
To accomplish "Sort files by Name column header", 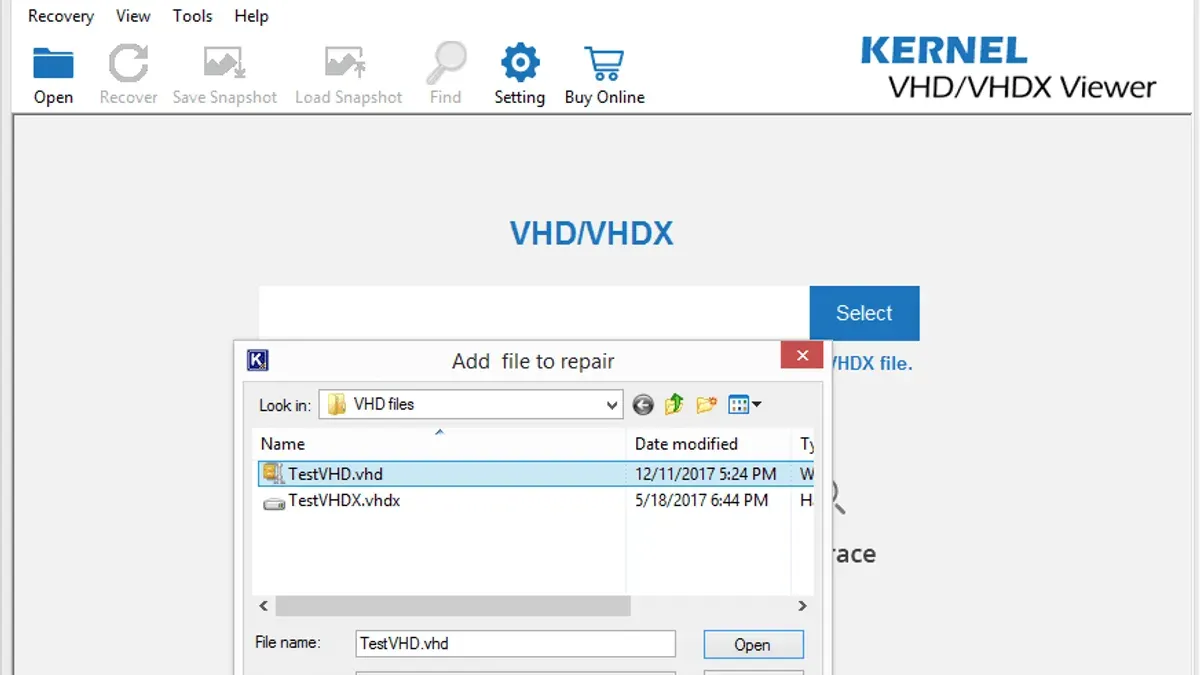I will click(439, 444).
